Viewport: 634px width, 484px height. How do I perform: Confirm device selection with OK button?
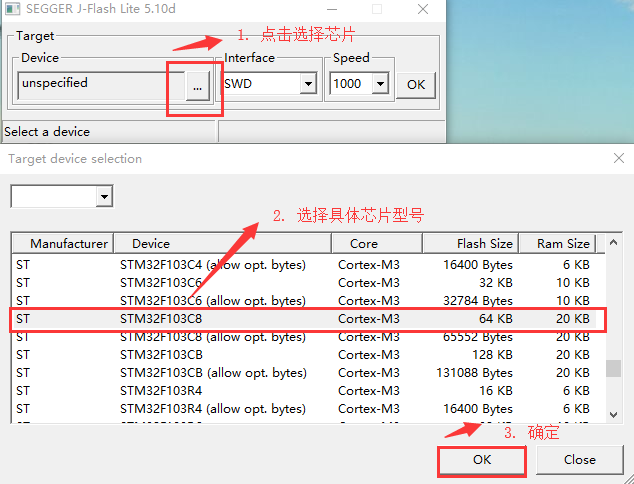coord(482,460)
